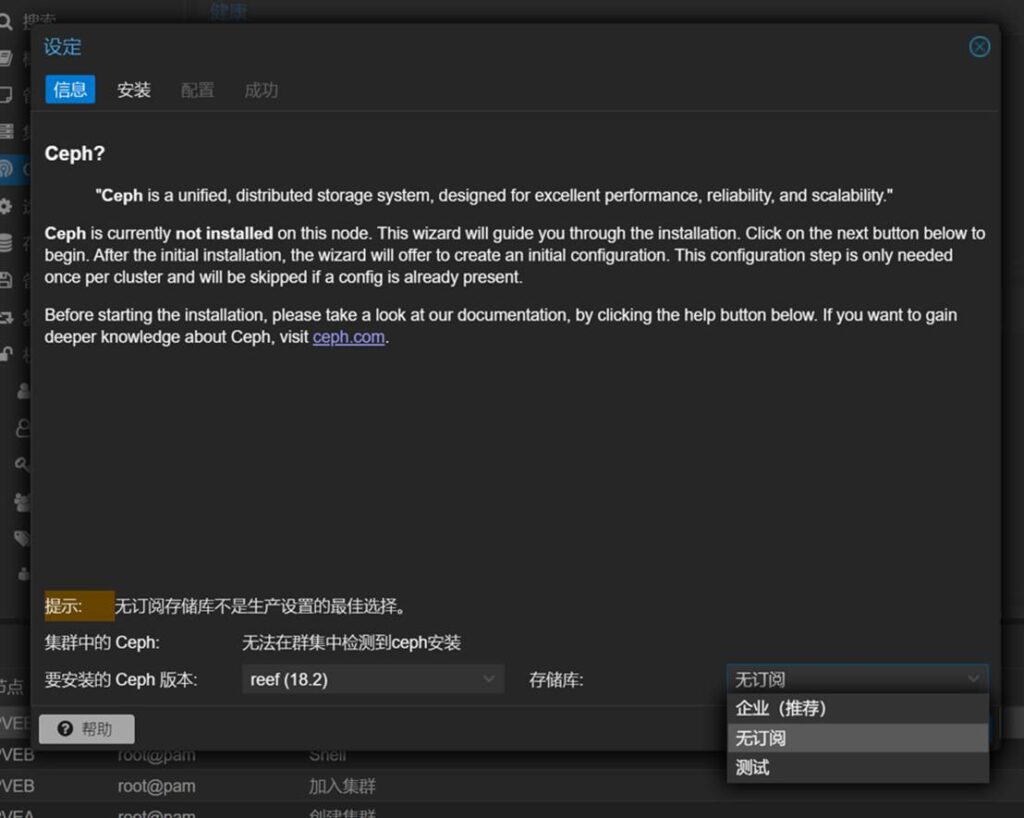Click the search magnifier icon in background sidebar
The width and height of the screenshot is (1024, 818).
coord(5,22)
